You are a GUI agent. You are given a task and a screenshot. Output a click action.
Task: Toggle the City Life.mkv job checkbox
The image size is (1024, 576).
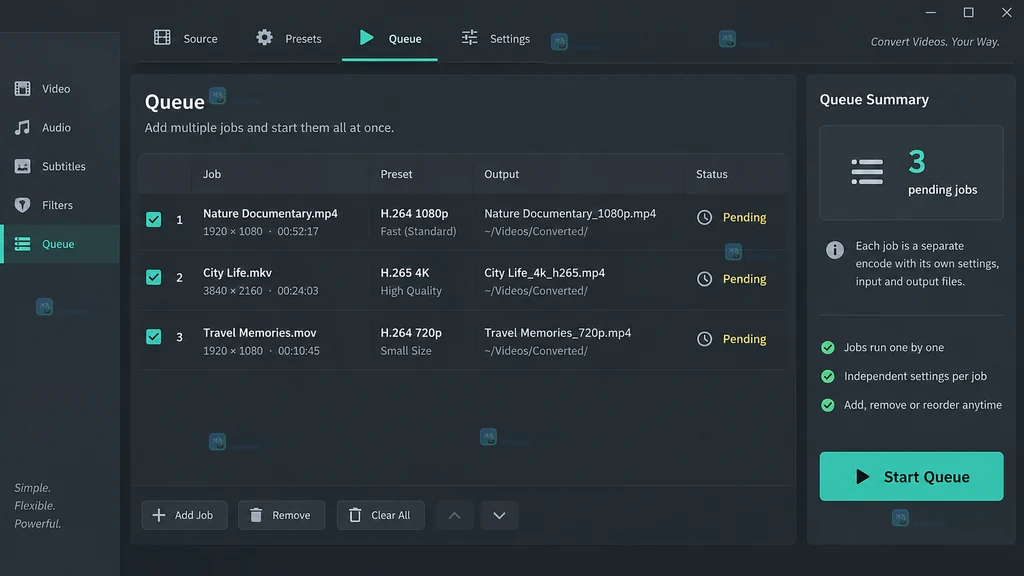pos(153,277)
